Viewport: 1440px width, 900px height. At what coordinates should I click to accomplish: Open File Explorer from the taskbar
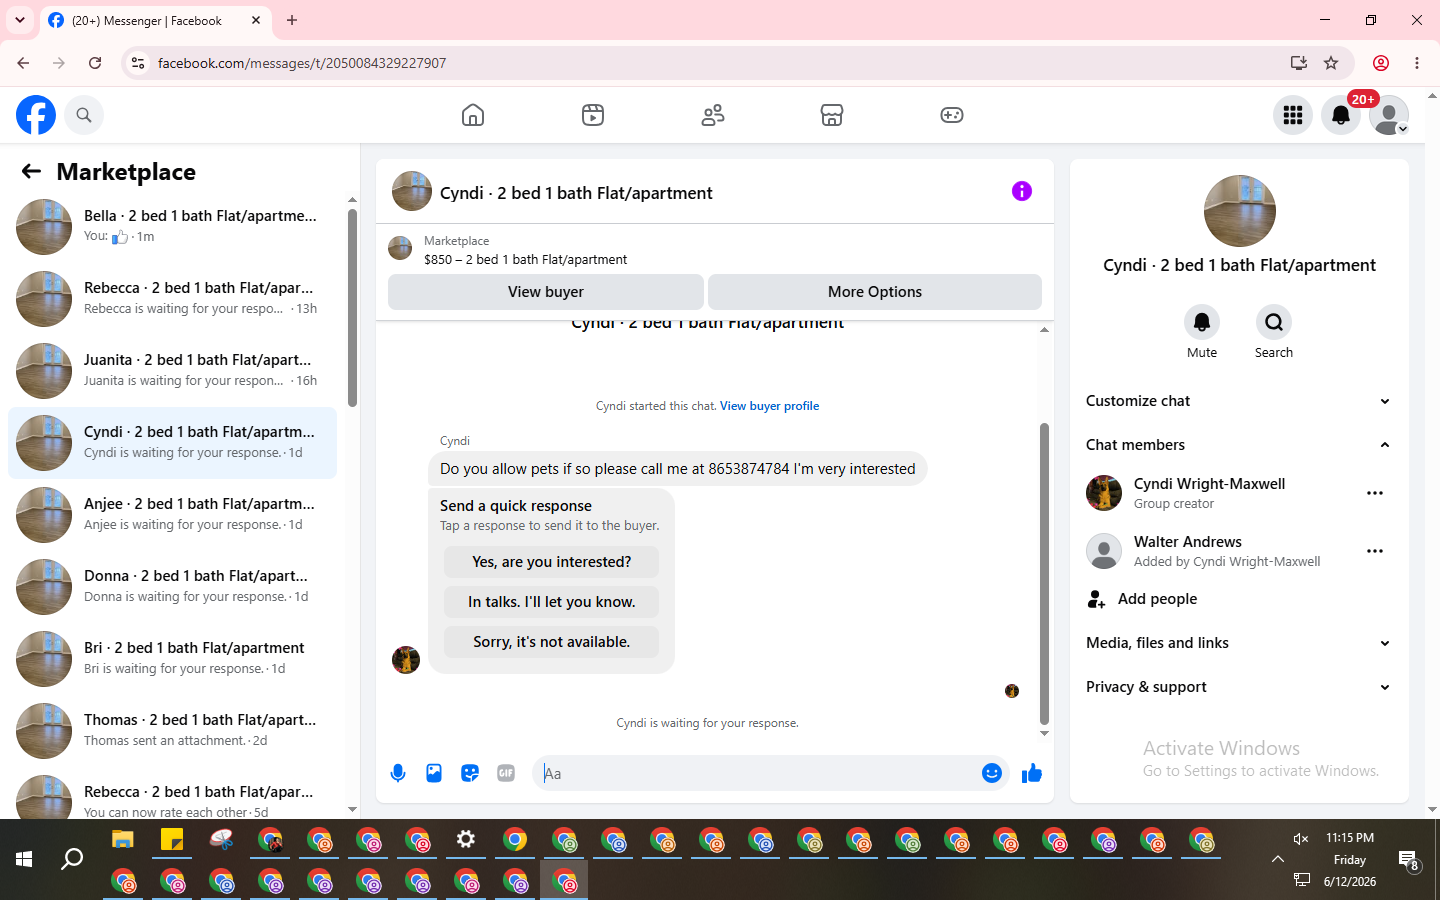[123, 840]
